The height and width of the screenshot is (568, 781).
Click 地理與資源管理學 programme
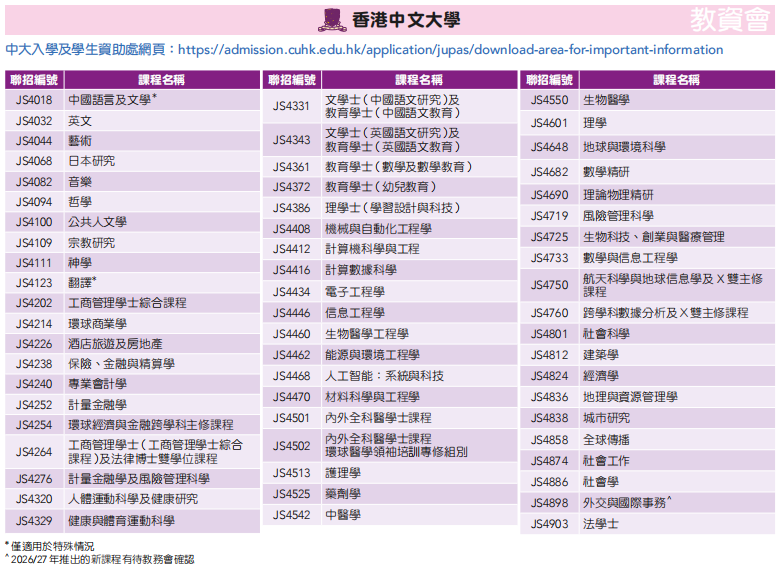click(631, 397)
